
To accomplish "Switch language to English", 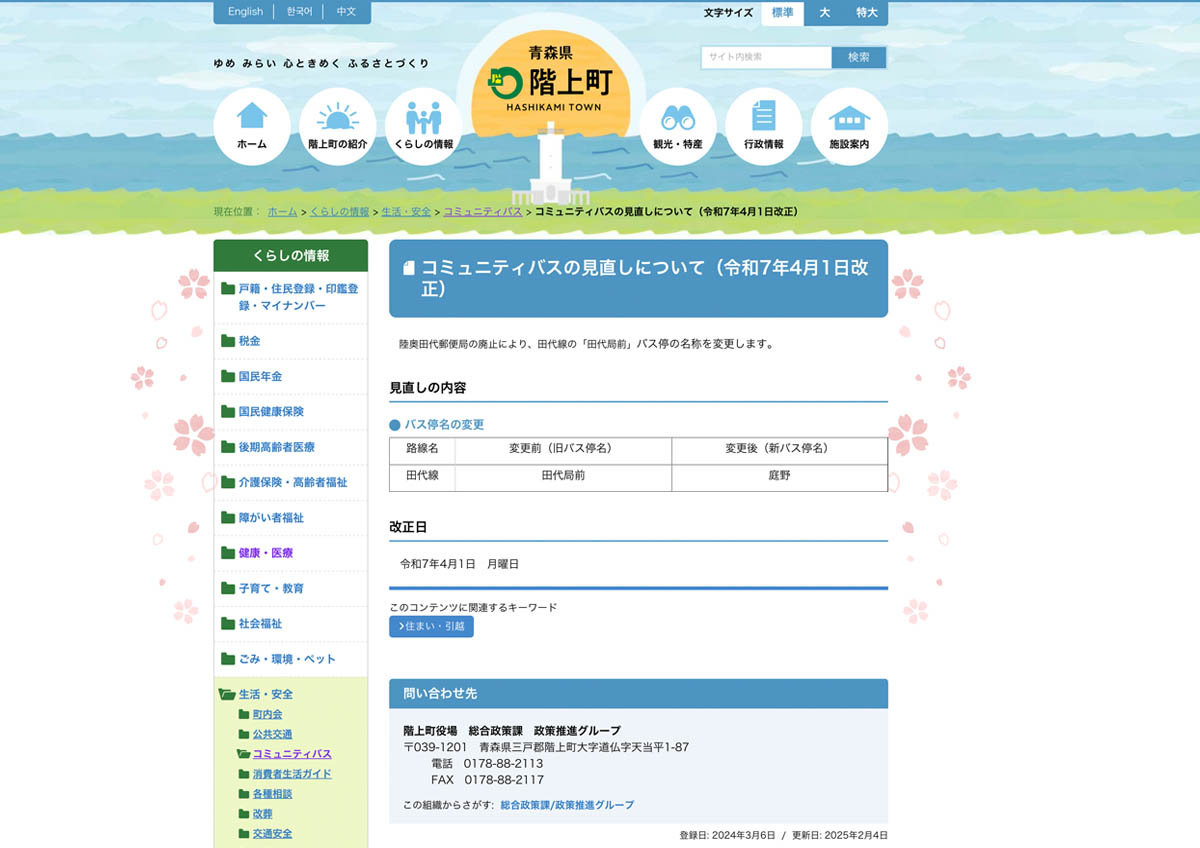I will [x=245, y=12].
